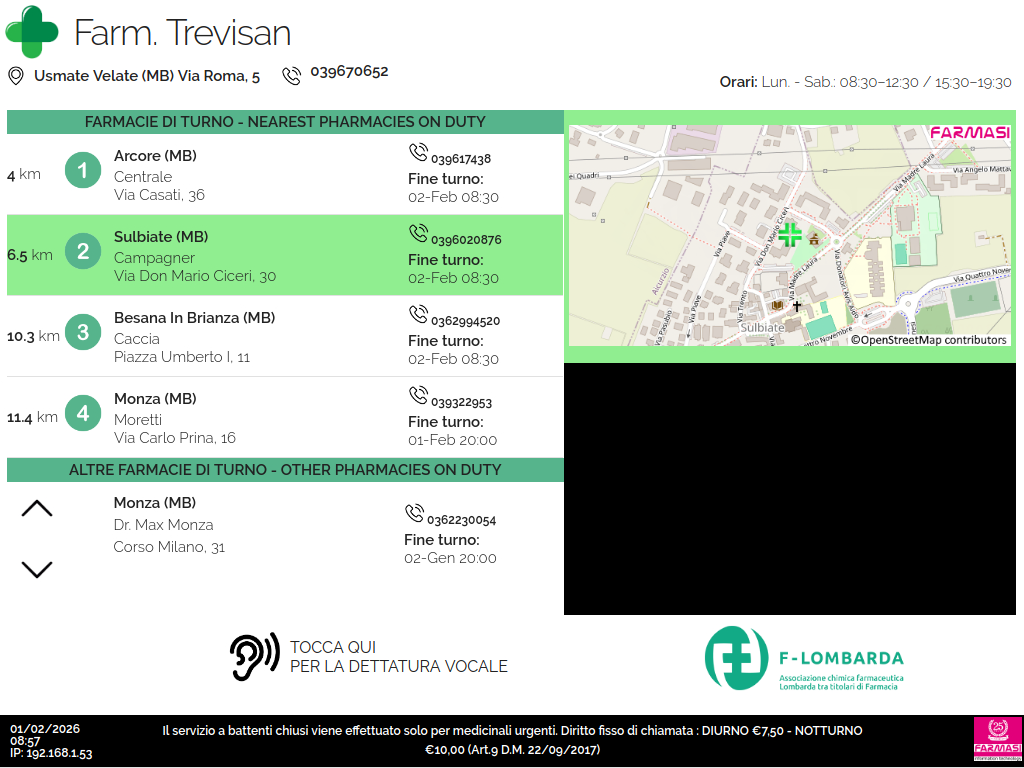Select the number 1 badge for Arcore
Image resolution: width=1024 pixels, height=768 pixels.
coord(83,171)
